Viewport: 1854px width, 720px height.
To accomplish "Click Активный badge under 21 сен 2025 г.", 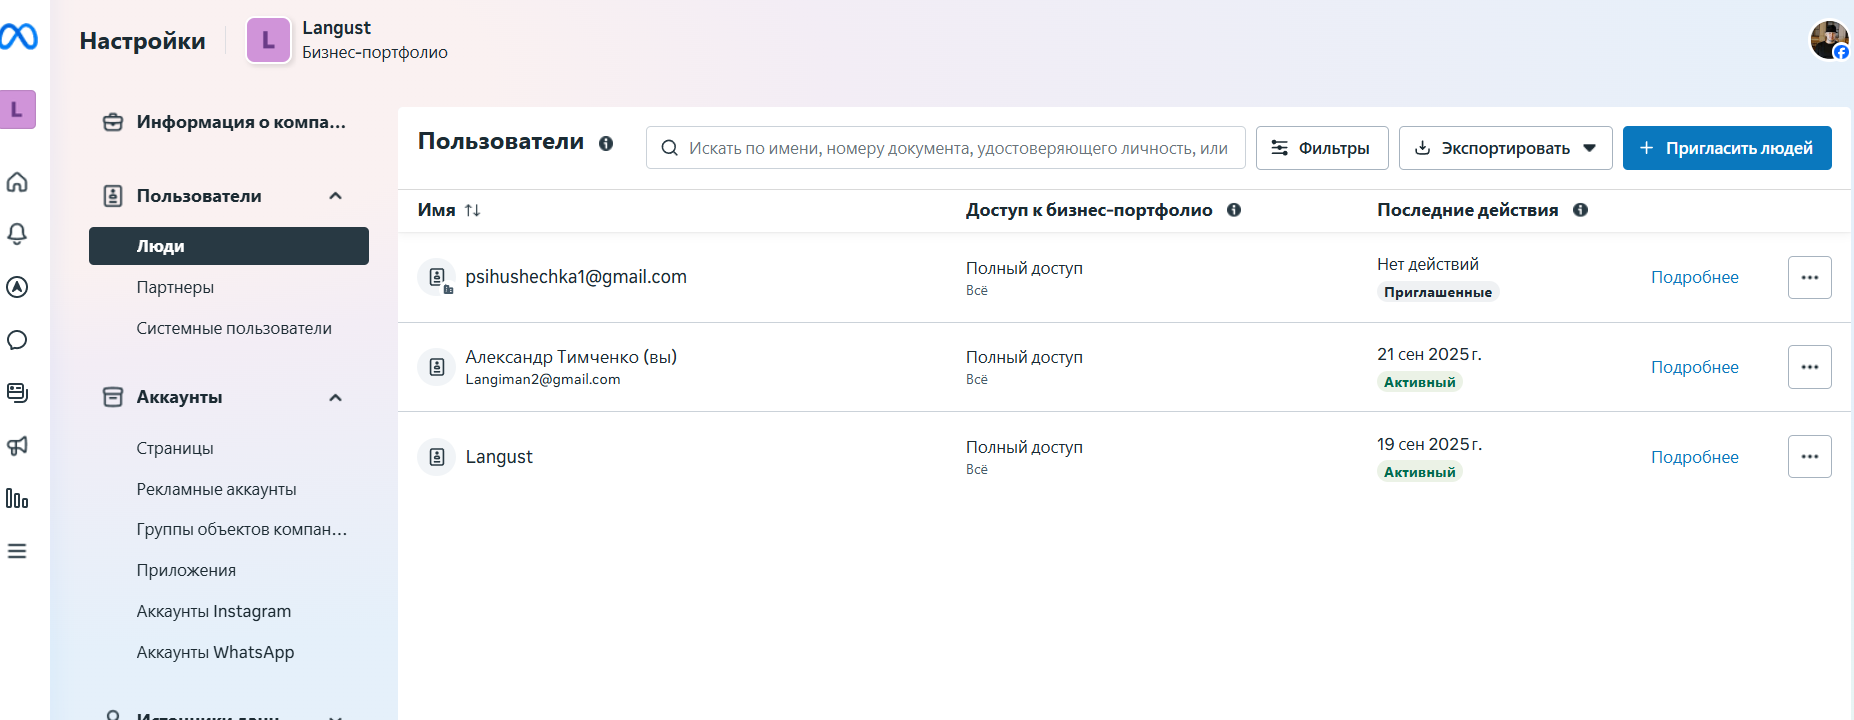I will (1419, 382).
